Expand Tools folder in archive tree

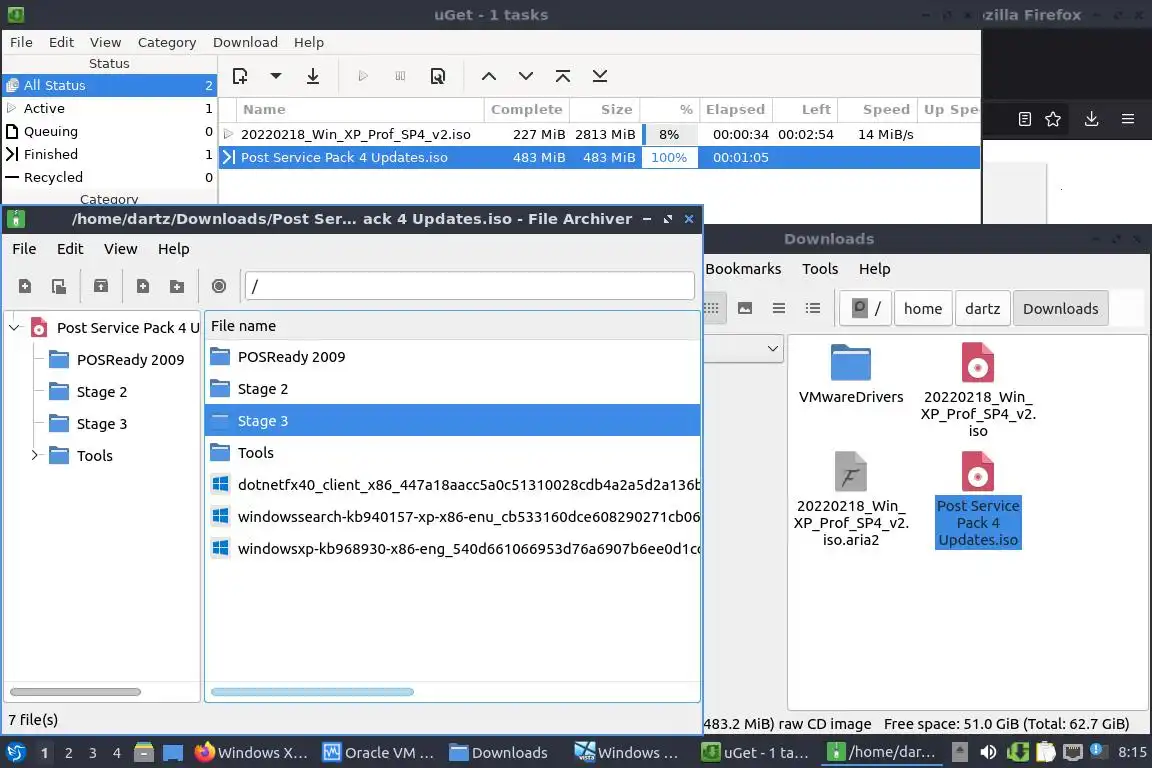coord(35,456)
